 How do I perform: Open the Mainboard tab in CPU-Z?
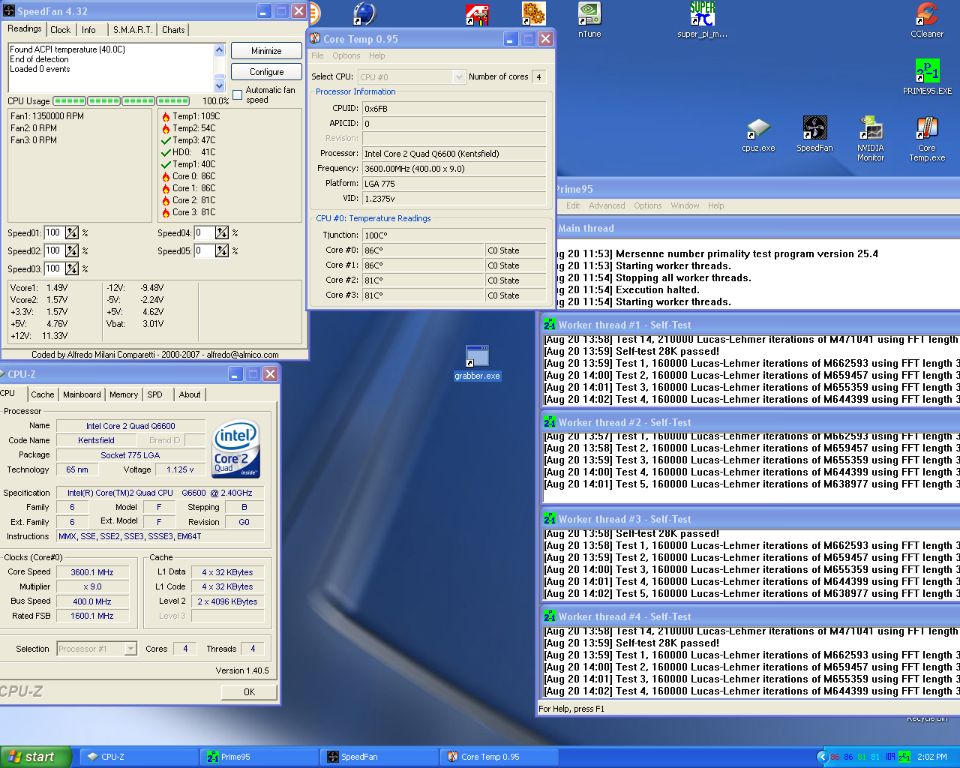pos(82,395)
